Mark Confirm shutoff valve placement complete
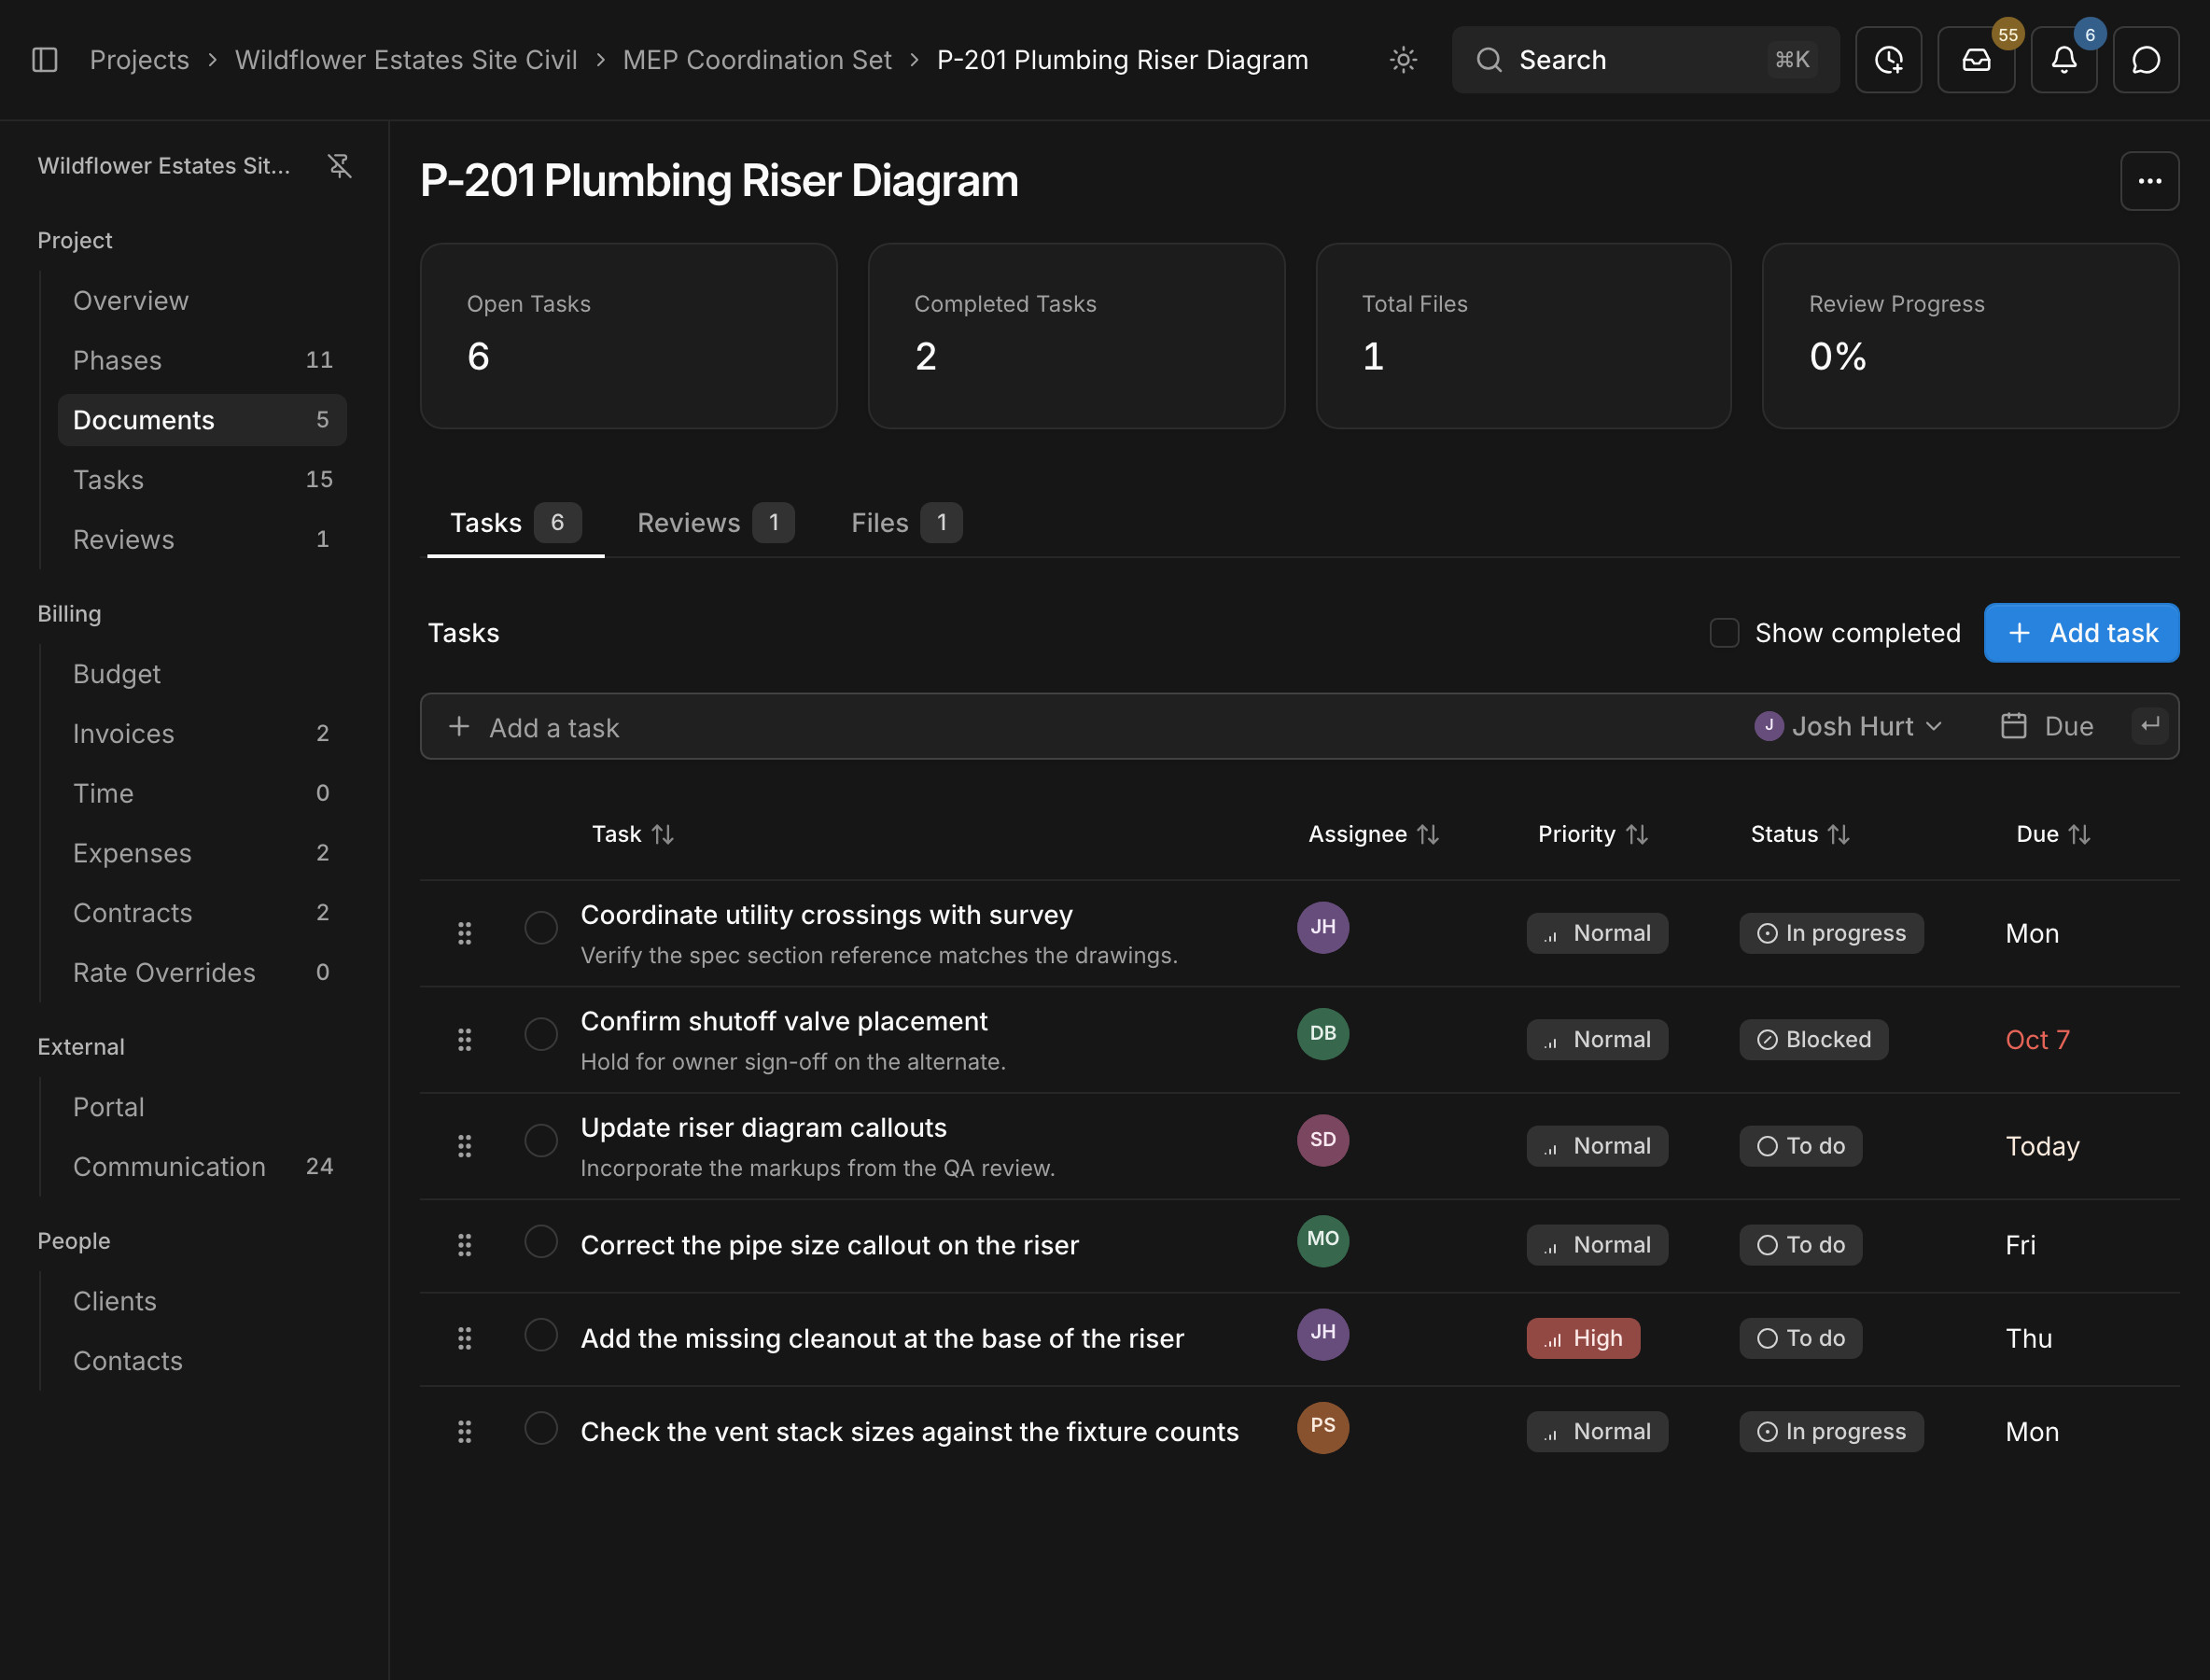This screenshot has width=2210, height=1680. tap(541, 1034)
